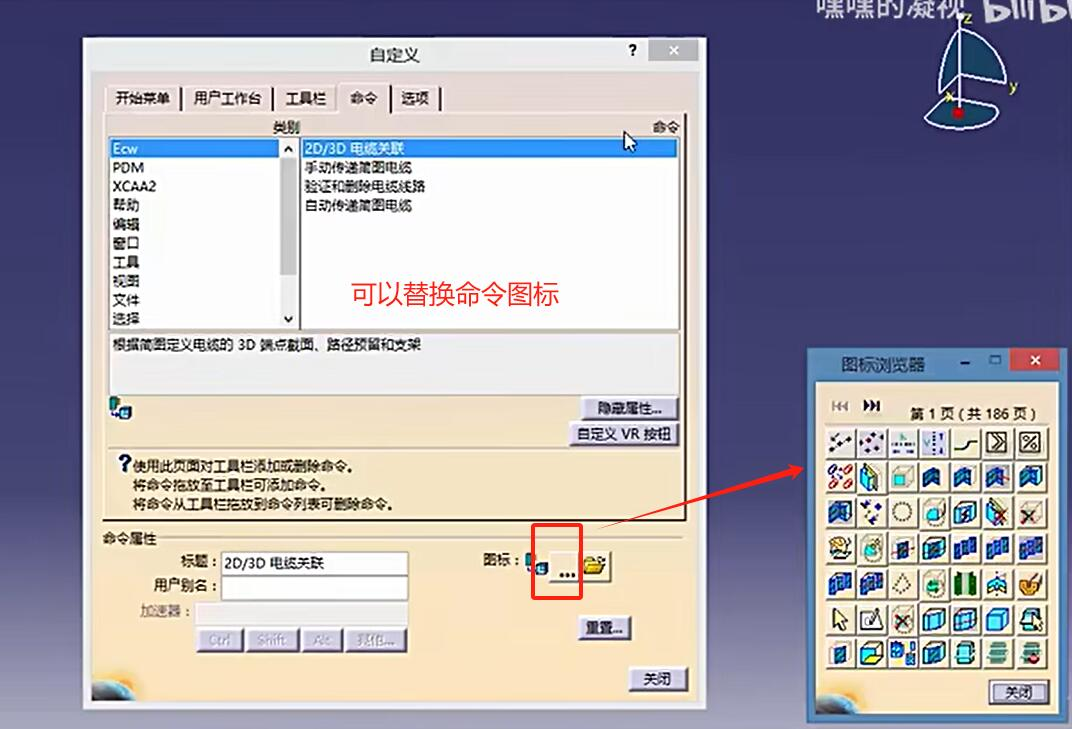Select the 文件 category
The height and width of the screenshot is (729, 1072).
click(194, 300)
